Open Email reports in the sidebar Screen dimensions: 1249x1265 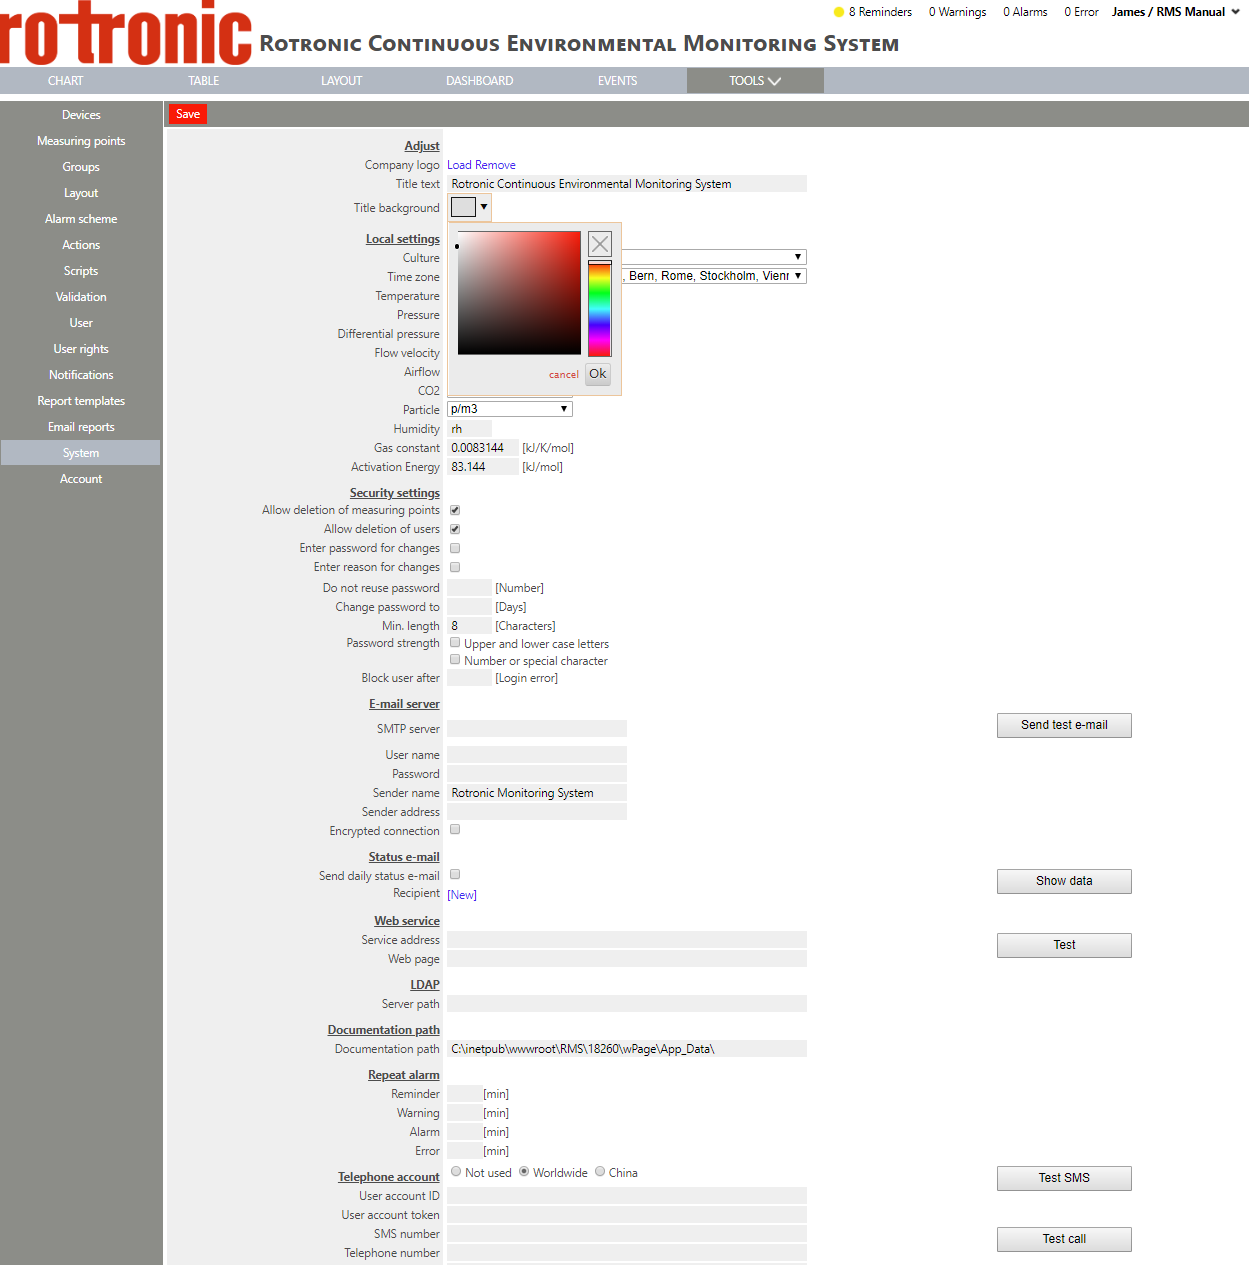(x=81, y=427)
